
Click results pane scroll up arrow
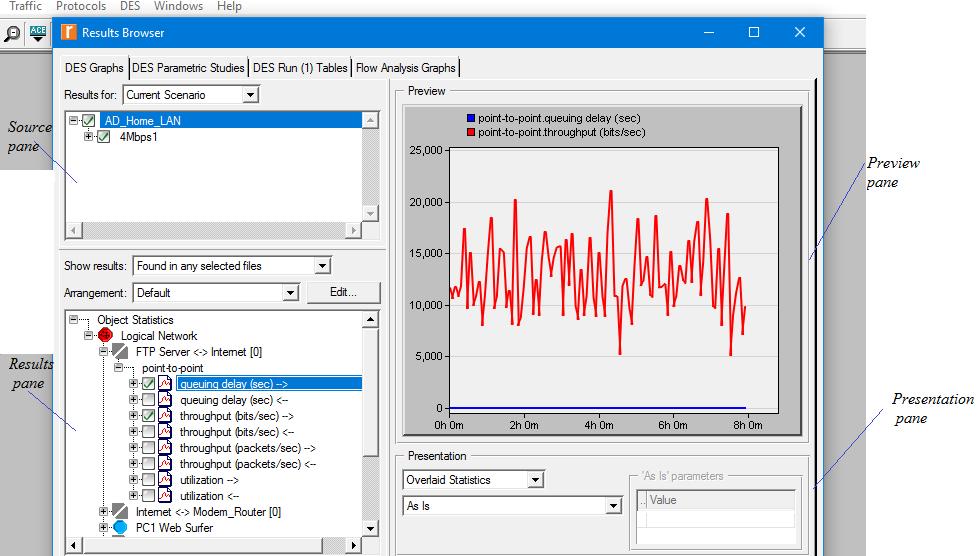(370, 319)
